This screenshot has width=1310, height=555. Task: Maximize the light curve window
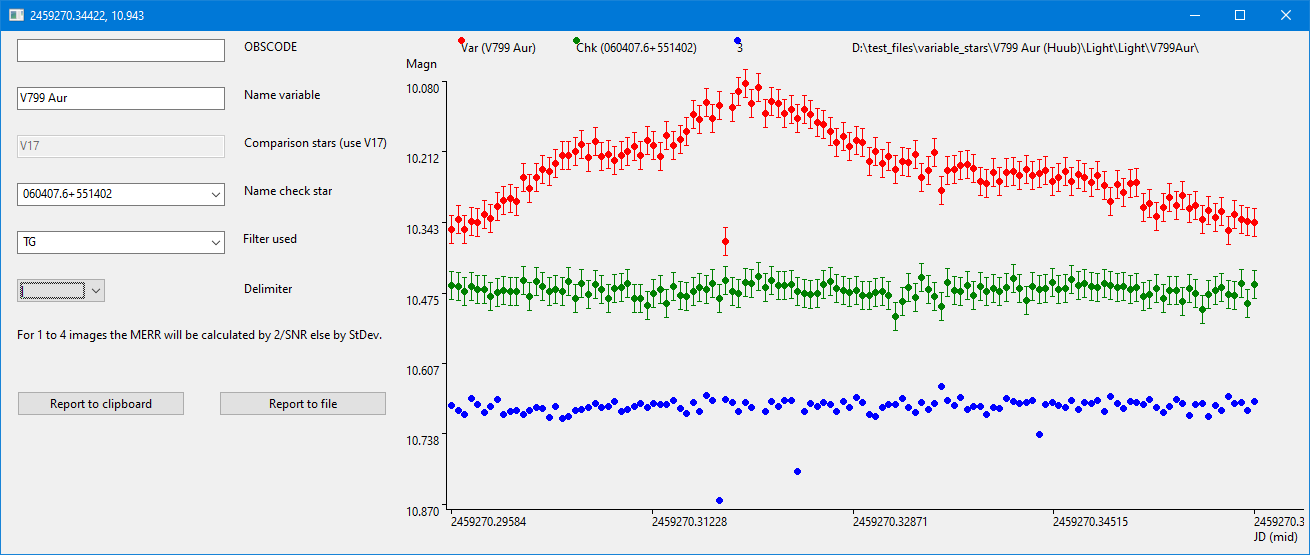[x=1240, y=15]
